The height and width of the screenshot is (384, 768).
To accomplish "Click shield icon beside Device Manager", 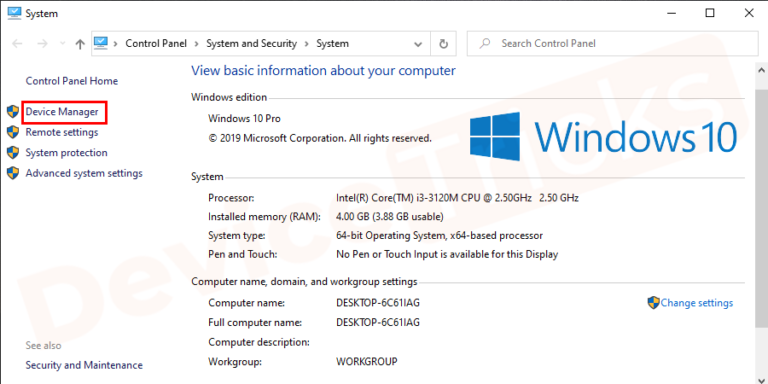I will pos(13,112).
